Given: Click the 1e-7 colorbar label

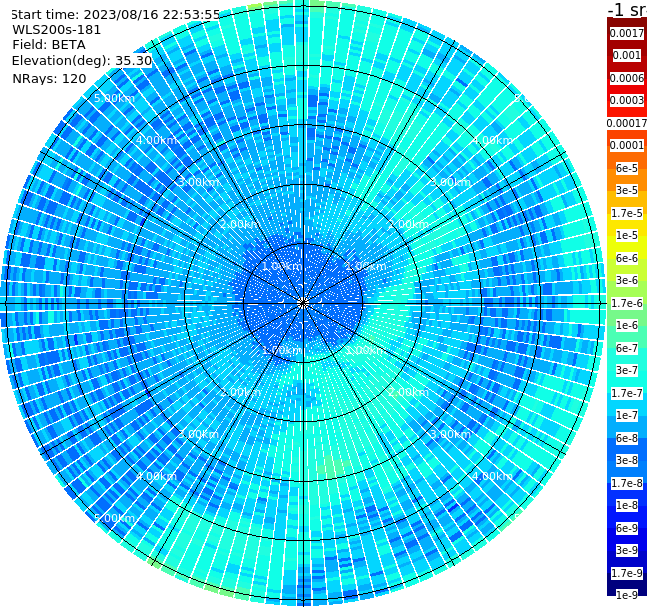Looking at the screenshot, I should [x=627, y=415].
